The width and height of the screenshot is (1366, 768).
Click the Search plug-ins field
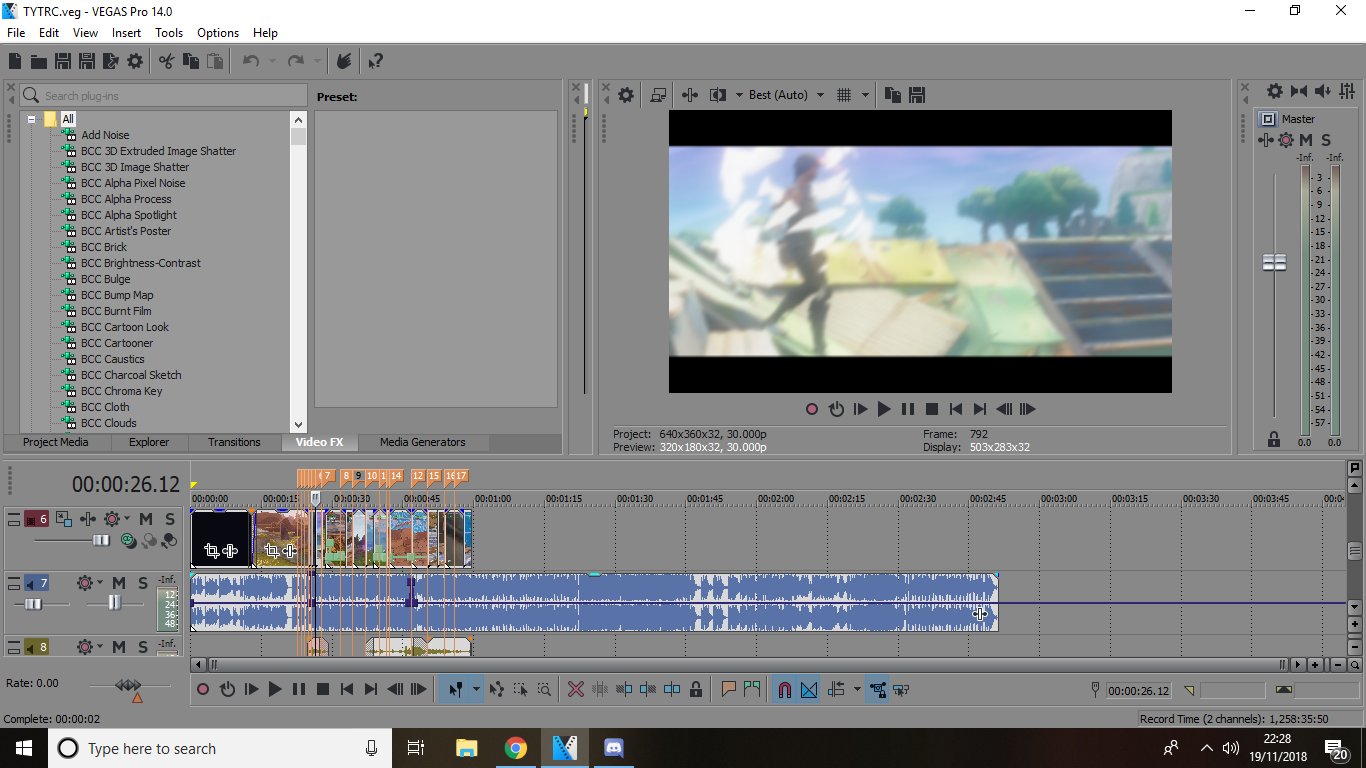[x=164, y=95]
